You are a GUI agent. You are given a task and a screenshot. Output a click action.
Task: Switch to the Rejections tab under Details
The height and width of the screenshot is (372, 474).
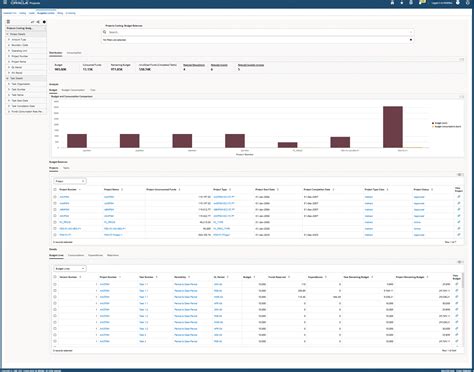point(113,255)
